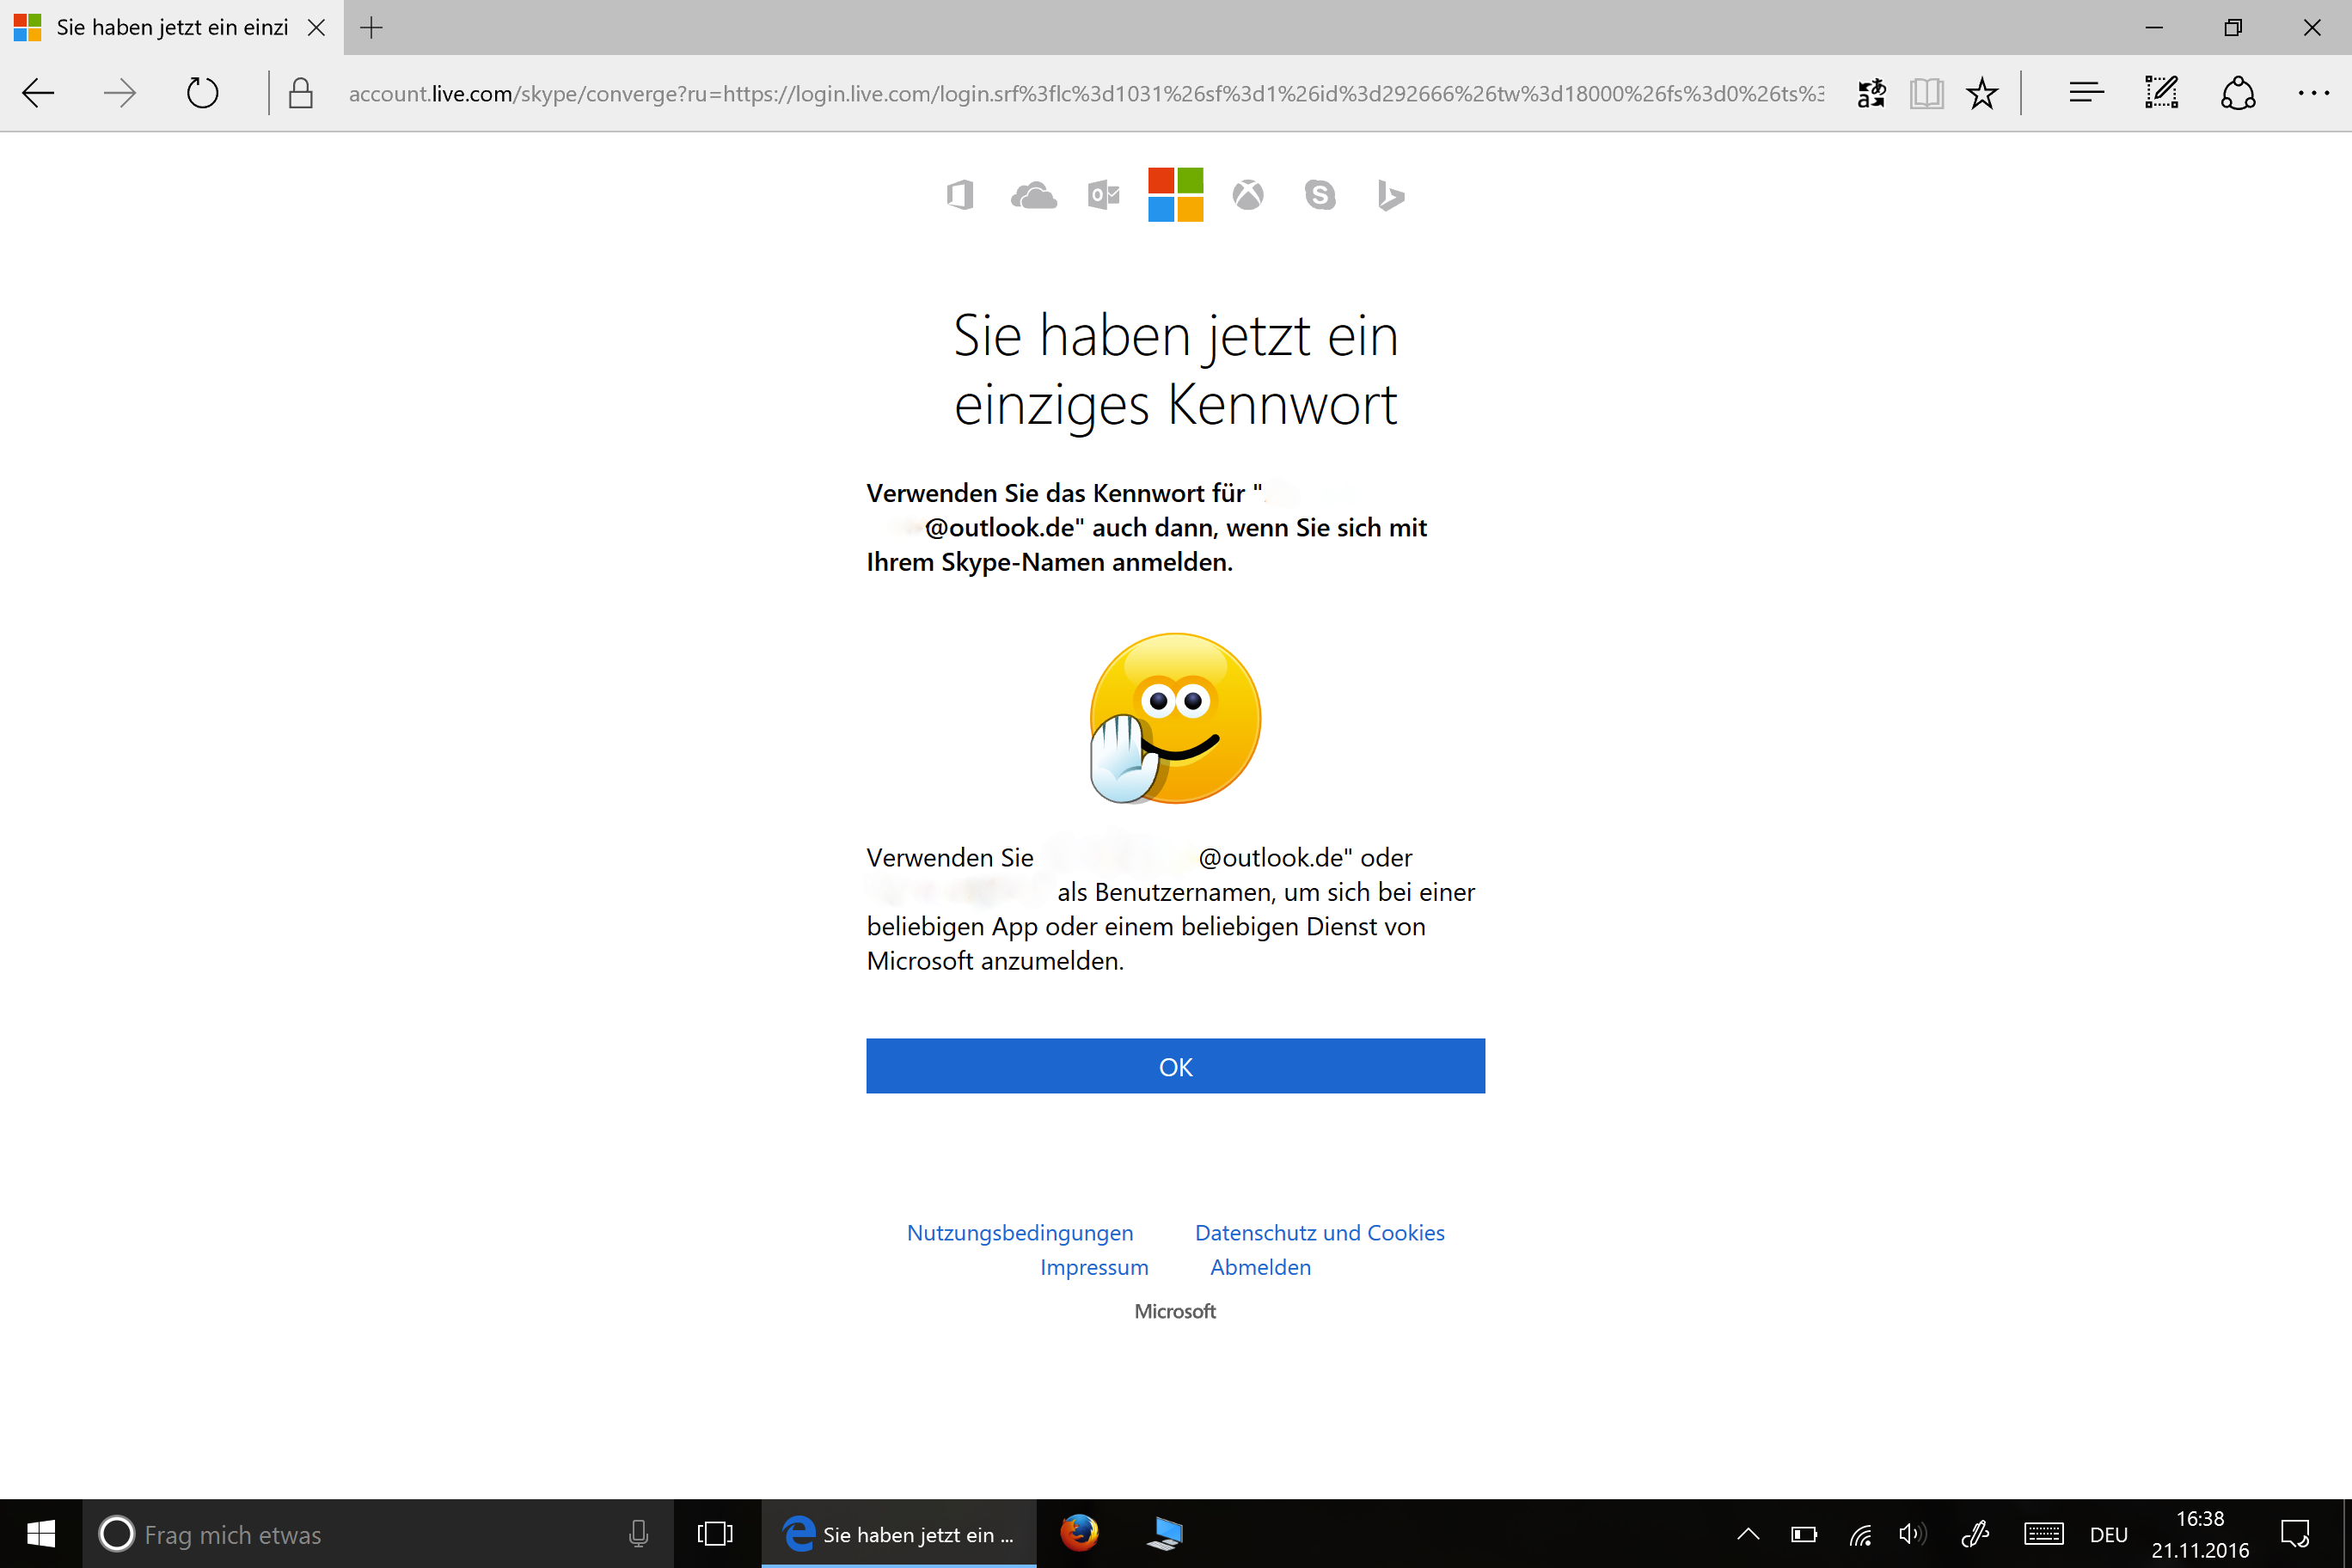Select the Skype icon in the header
Viewport: 2352px width, 1568px height.
[1320, 195]
